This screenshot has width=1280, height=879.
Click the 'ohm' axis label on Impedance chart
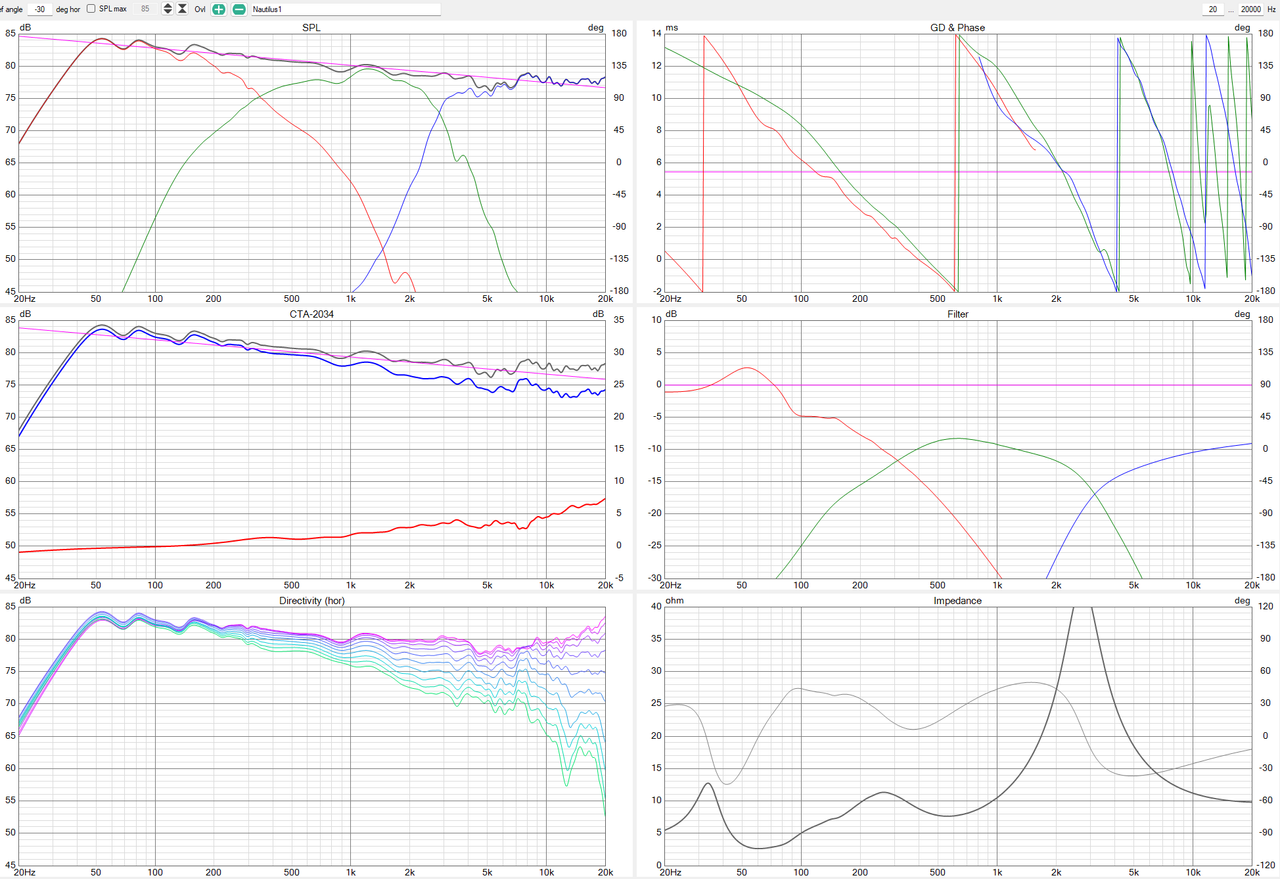[673, 601]
